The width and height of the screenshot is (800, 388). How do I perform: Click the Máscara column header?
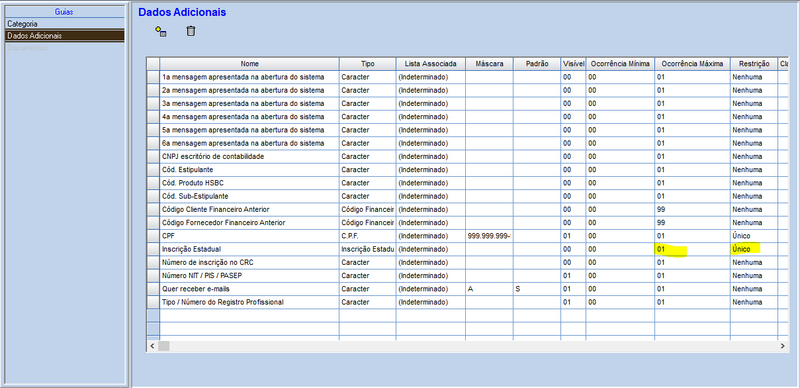[489, 64]
